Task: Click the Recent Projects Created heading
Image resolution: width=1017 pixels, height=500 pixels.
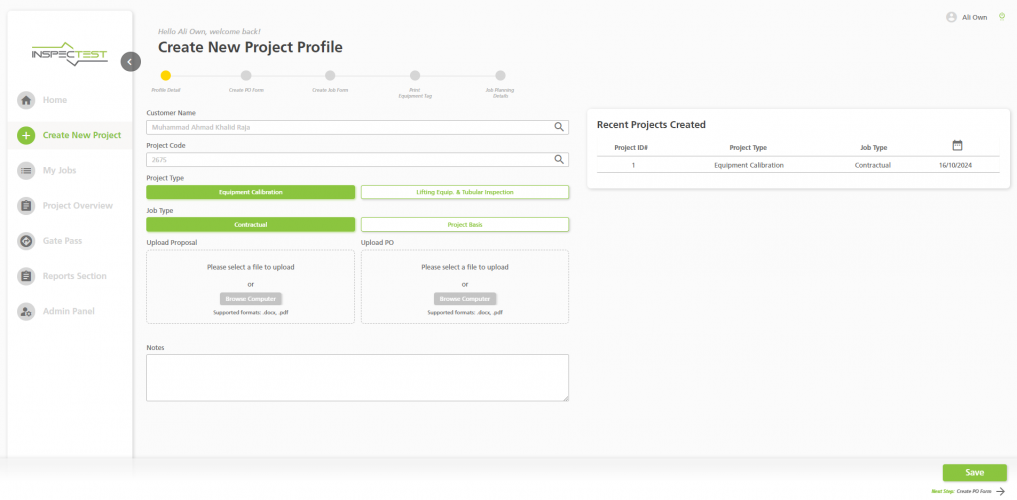Action: (651, 125)
